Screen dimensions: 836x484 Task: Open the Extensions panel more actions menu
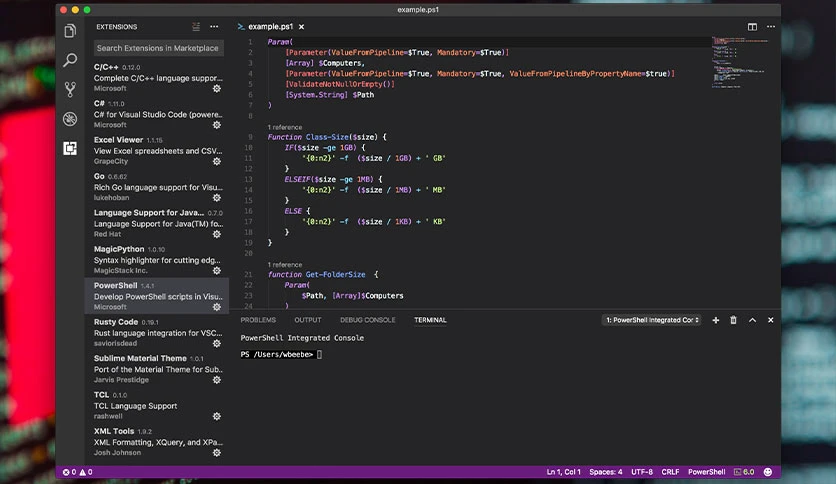click(x=214, y=27)
